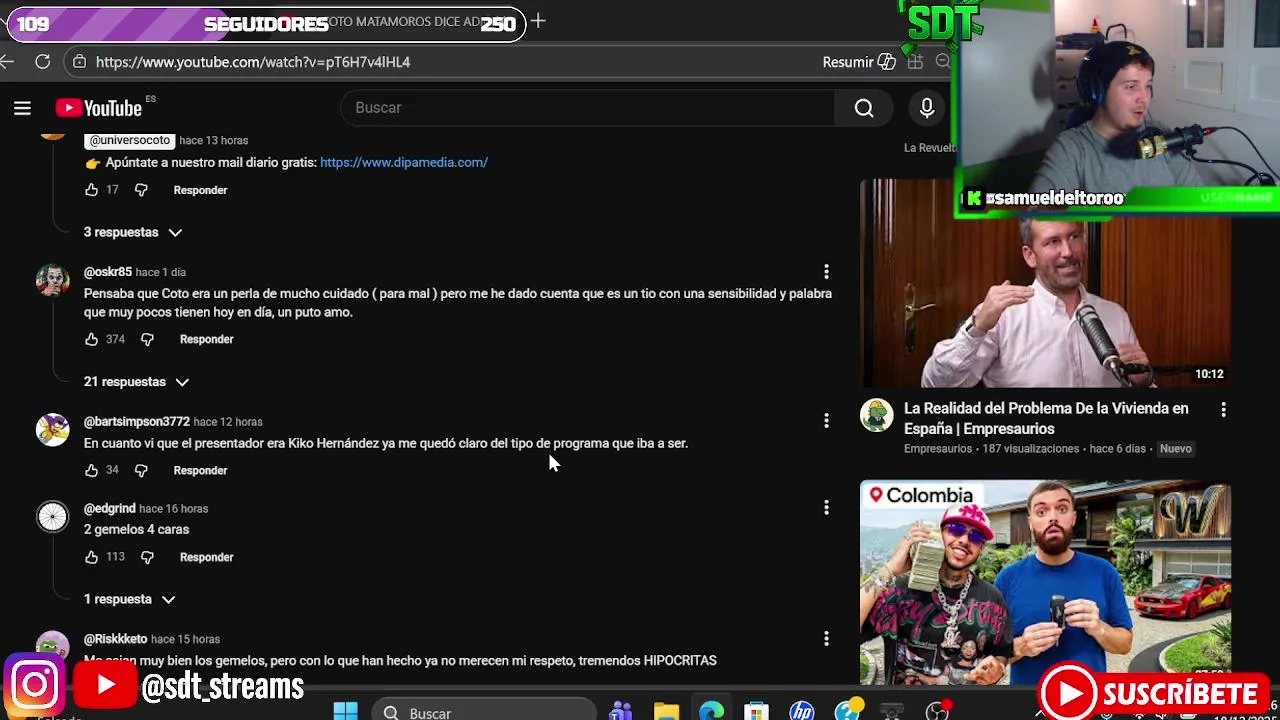Open Microsoft Store from the taskbar

tap(756, 711)
